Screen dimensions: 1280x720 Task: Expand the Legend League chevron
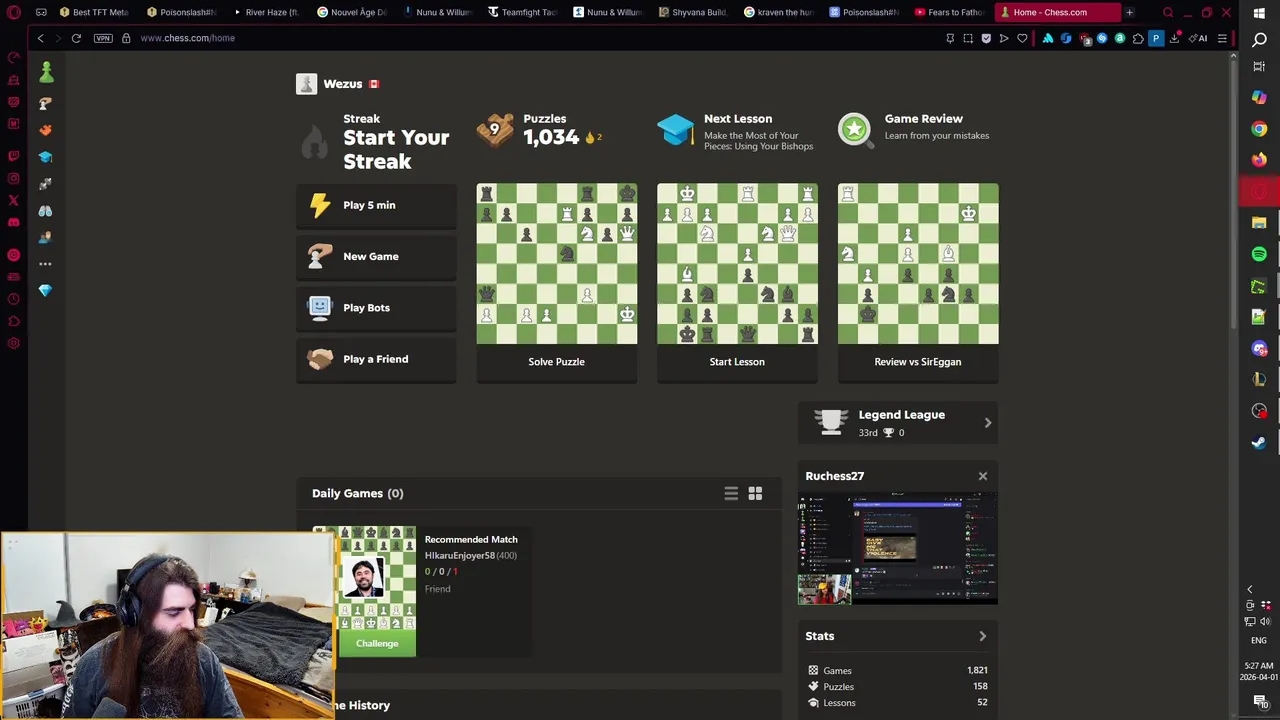point(988,423)
